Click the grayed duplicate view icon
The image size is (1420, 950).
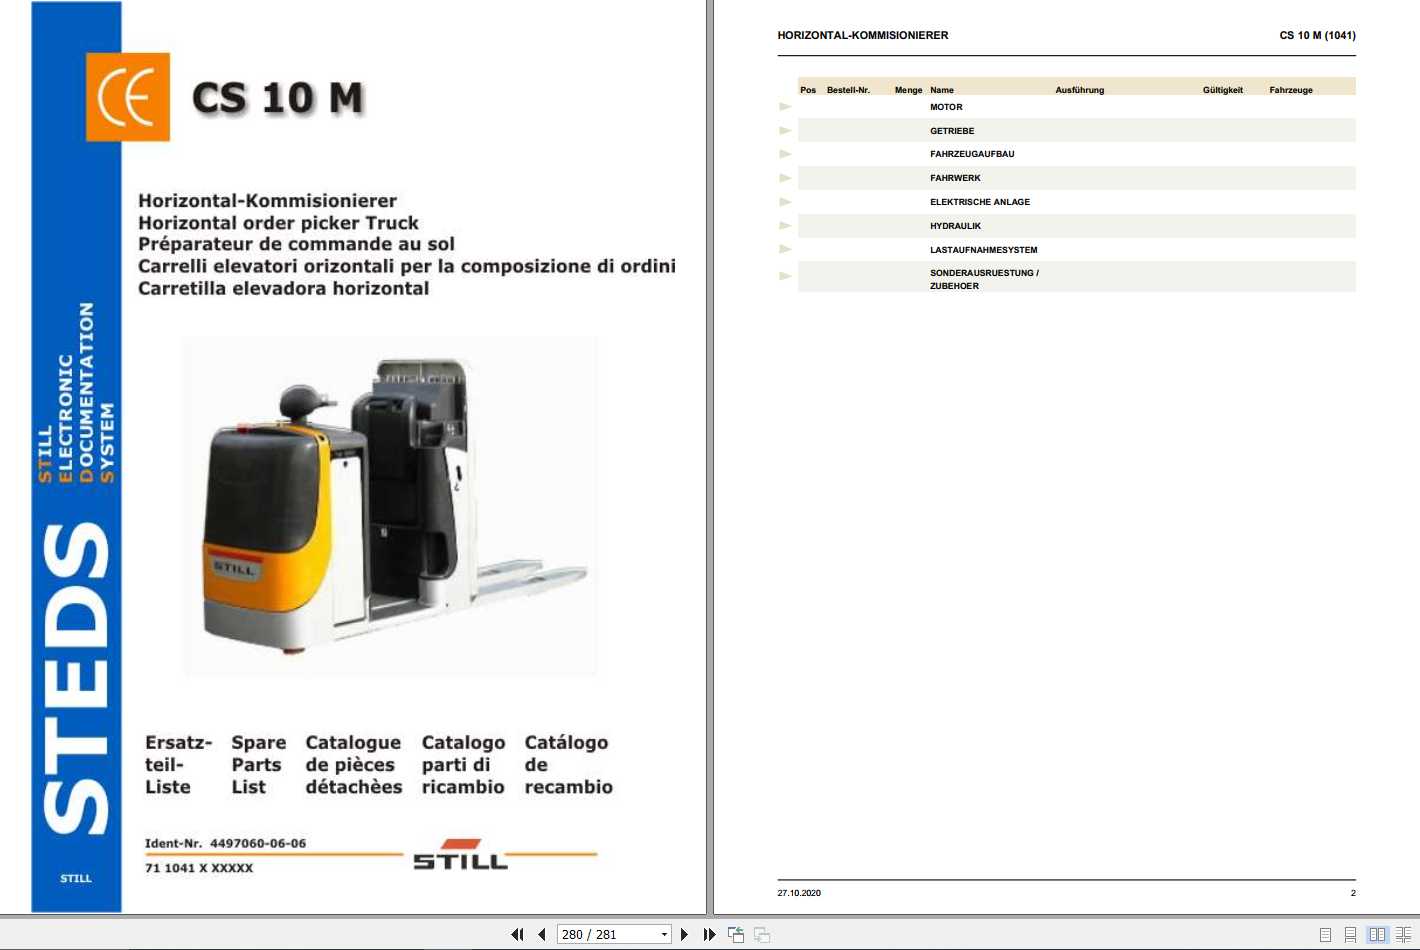click(x=762, y=934)
